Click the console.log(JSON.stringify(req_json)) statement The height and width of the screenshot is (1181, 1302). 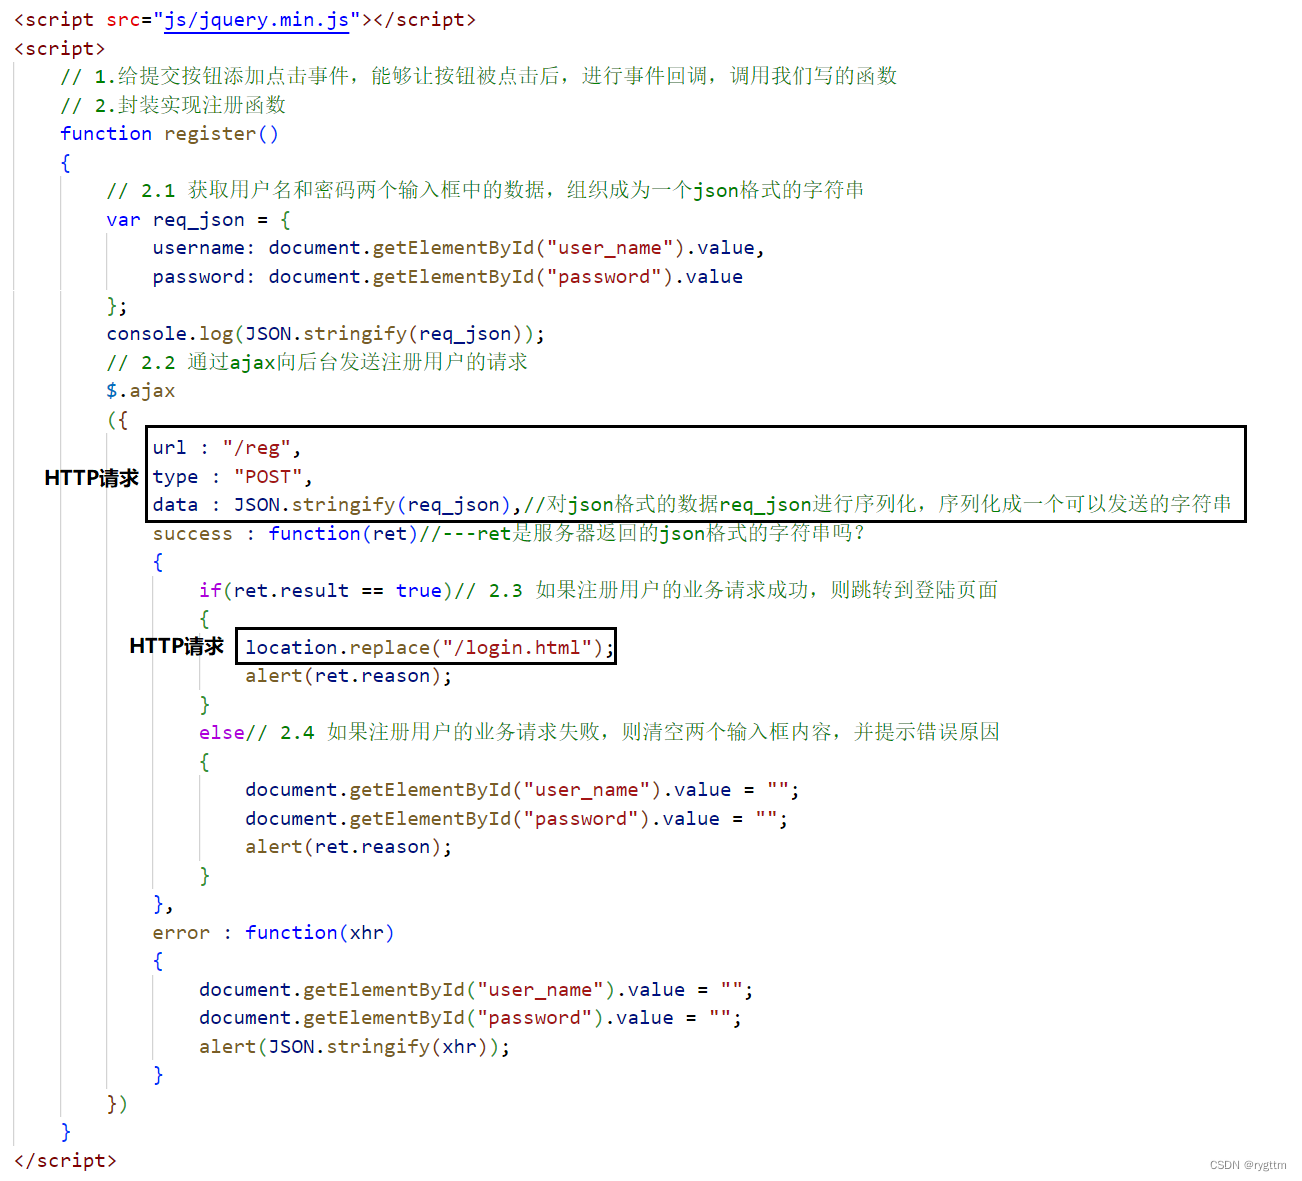point(325,333)
